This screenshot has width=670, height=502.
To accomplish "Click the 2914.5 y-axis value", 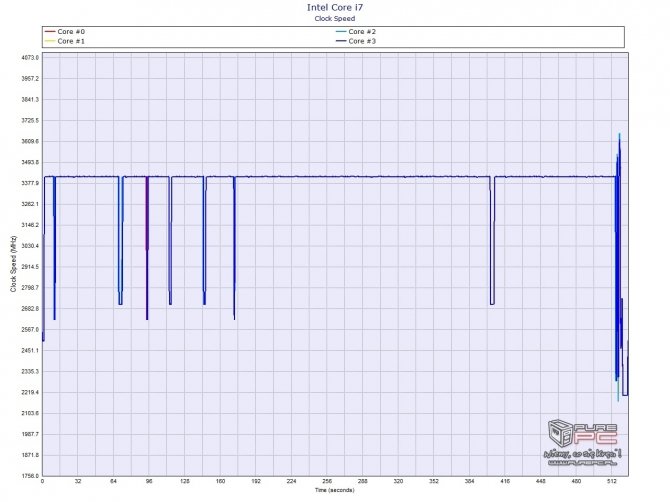I will pos(30,267).
